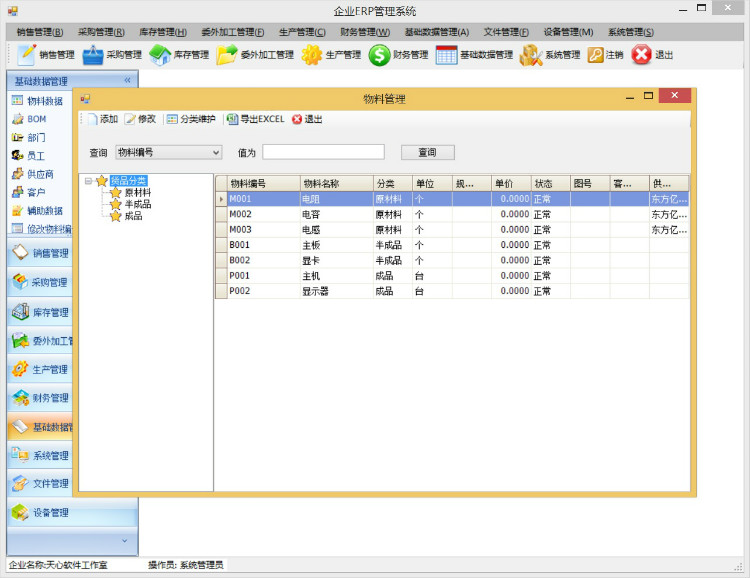Click 导出EXCEL in 物料管理 toolbar

(x=256, y=119)
